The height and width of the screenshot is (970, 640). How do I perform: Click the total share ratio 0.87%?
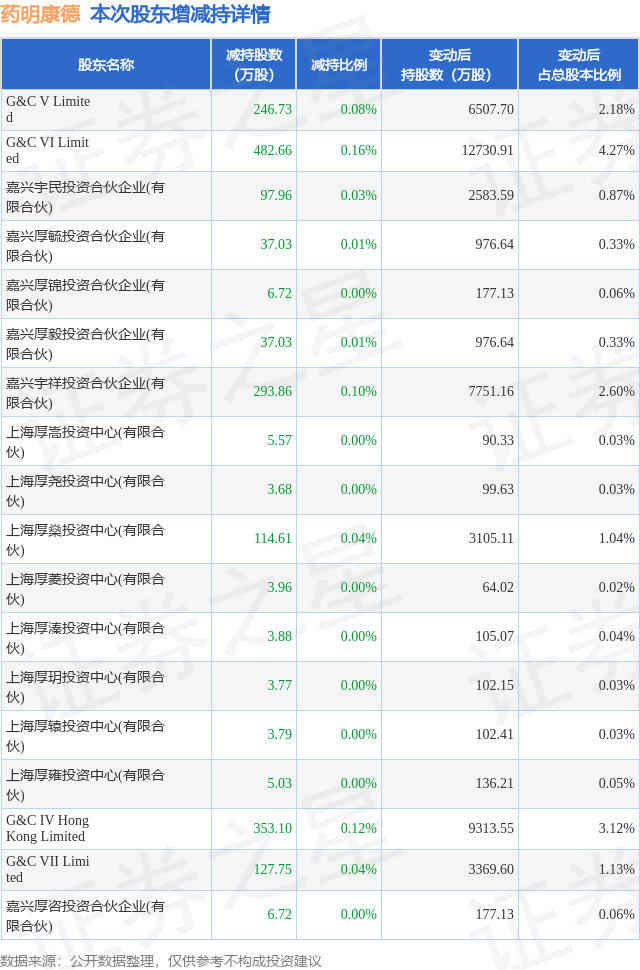coord(617,195)
